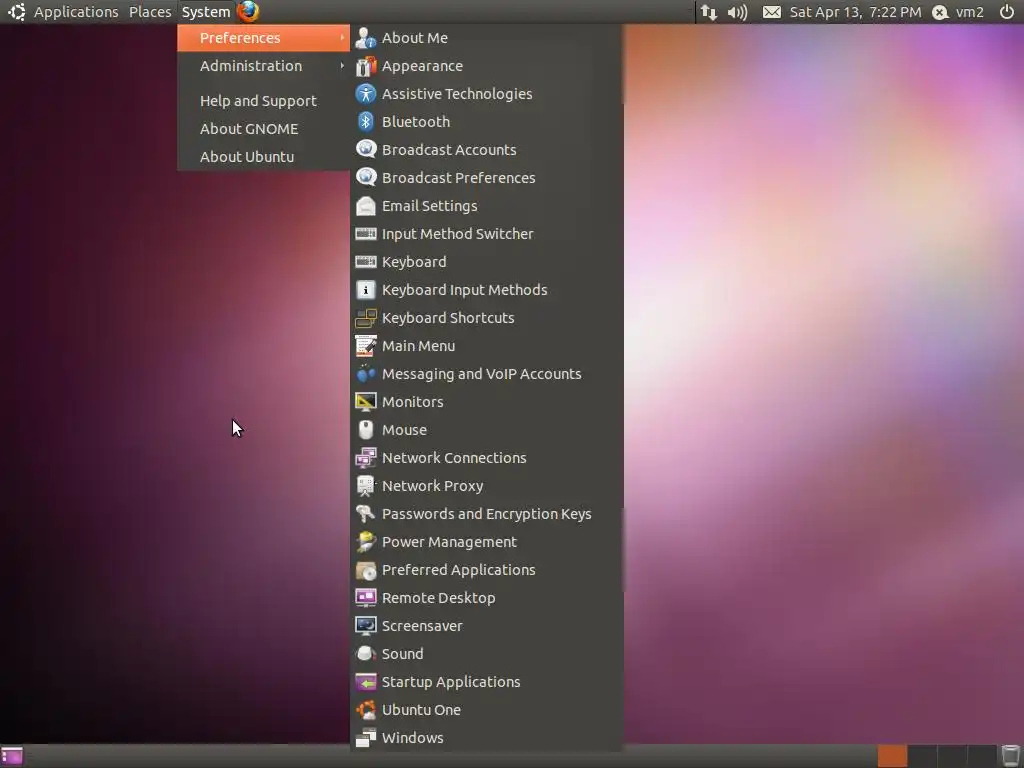The width and height of the screenshot is (1024, 768).
Task: Click the Screensaver monitor icon
Action: point(366,626)
